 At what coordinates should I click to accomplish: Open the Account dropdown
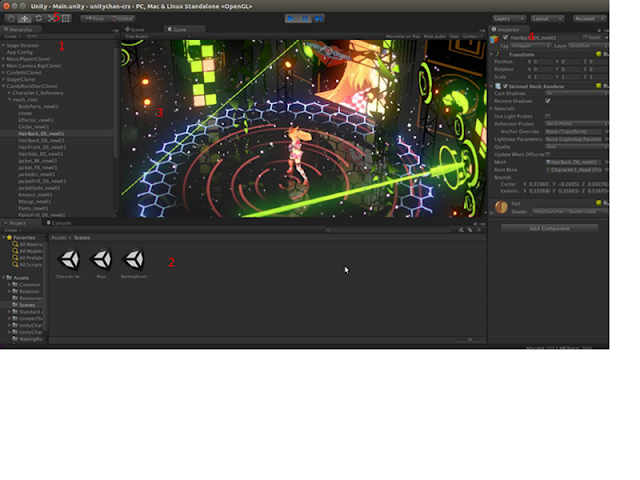click(589, 19)
